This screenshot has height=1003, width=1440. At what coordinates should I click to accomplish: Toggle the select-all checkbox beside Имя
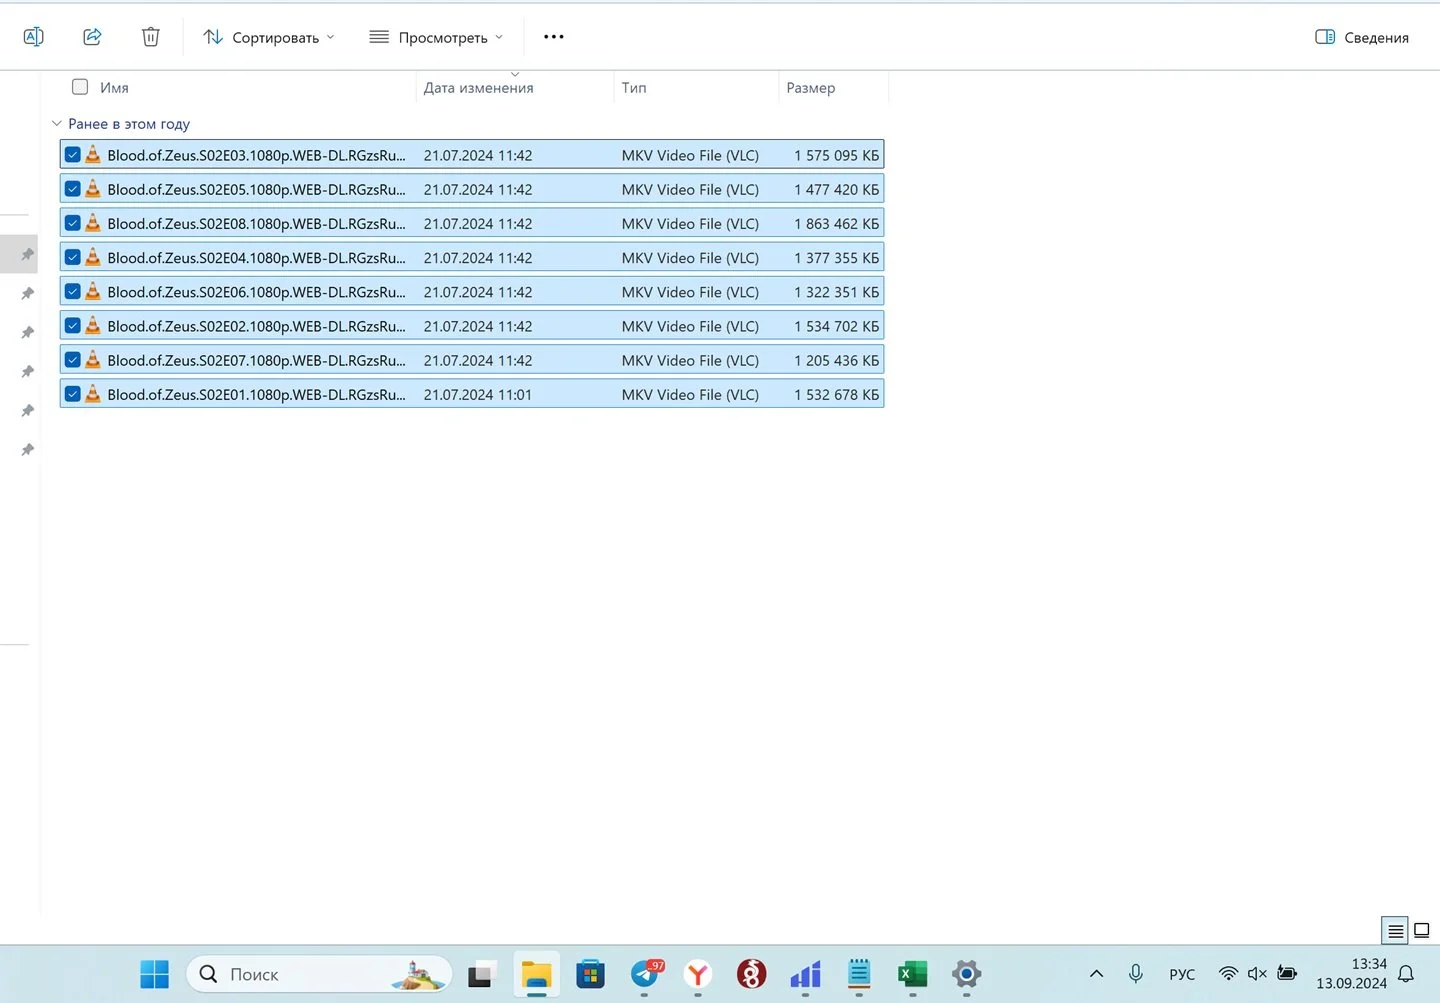click(80, 87)
